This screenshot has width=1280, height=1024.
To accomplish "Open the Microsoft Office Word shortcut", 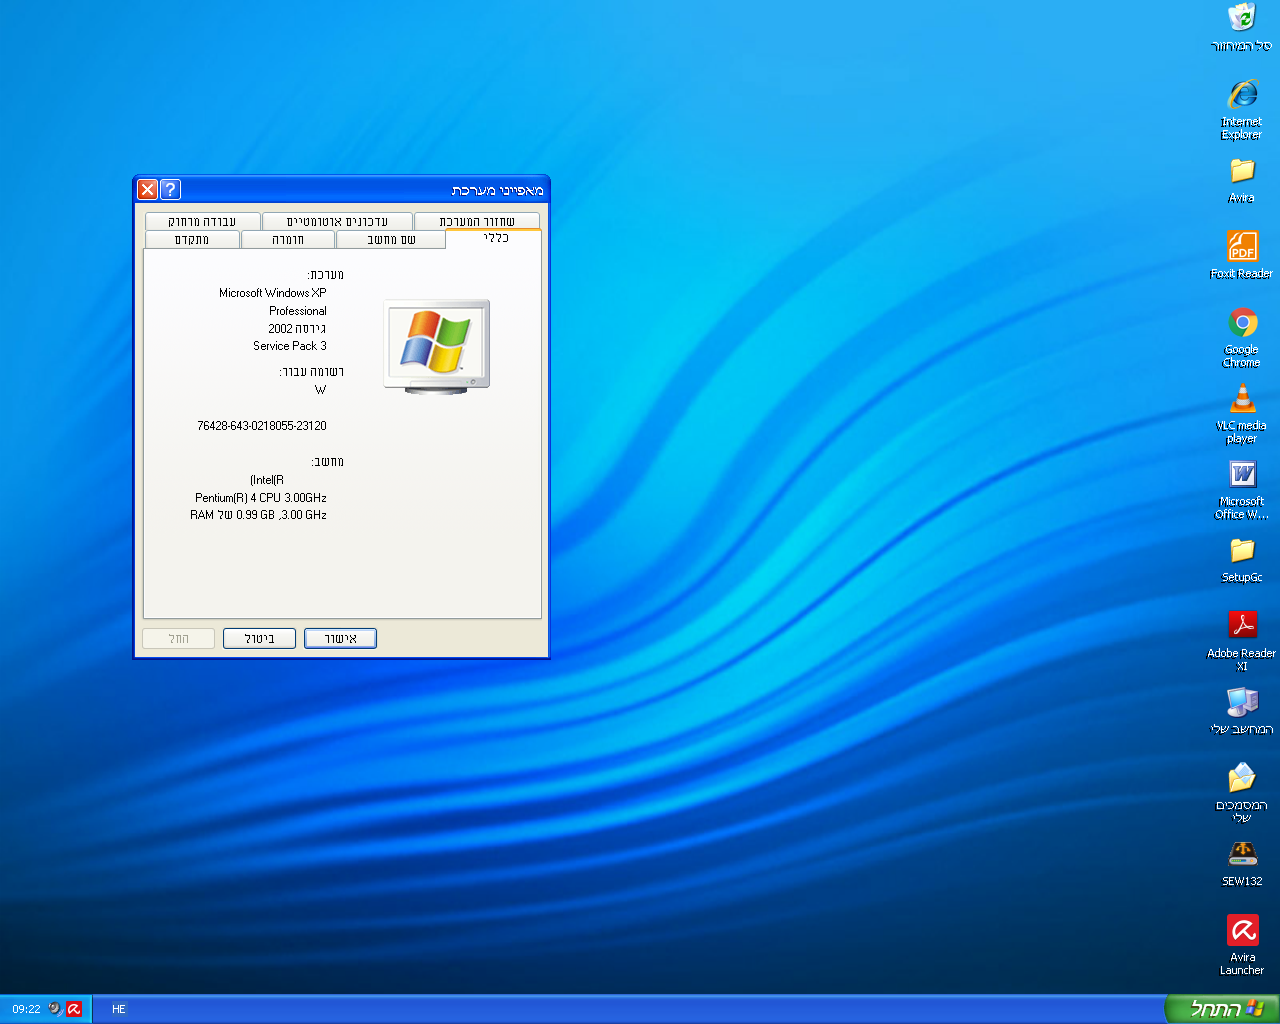I will [1241, 489].
